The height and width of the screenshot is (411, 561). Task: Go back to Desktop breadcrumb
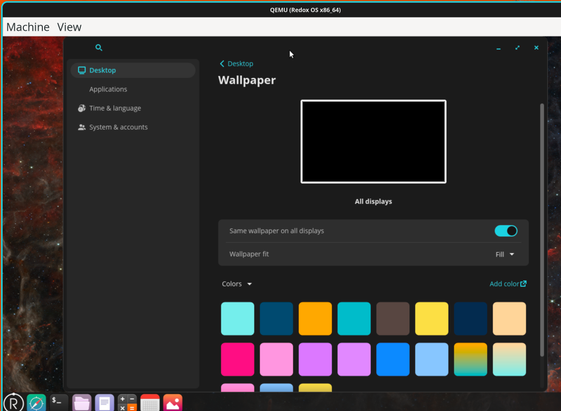(236, 64)
